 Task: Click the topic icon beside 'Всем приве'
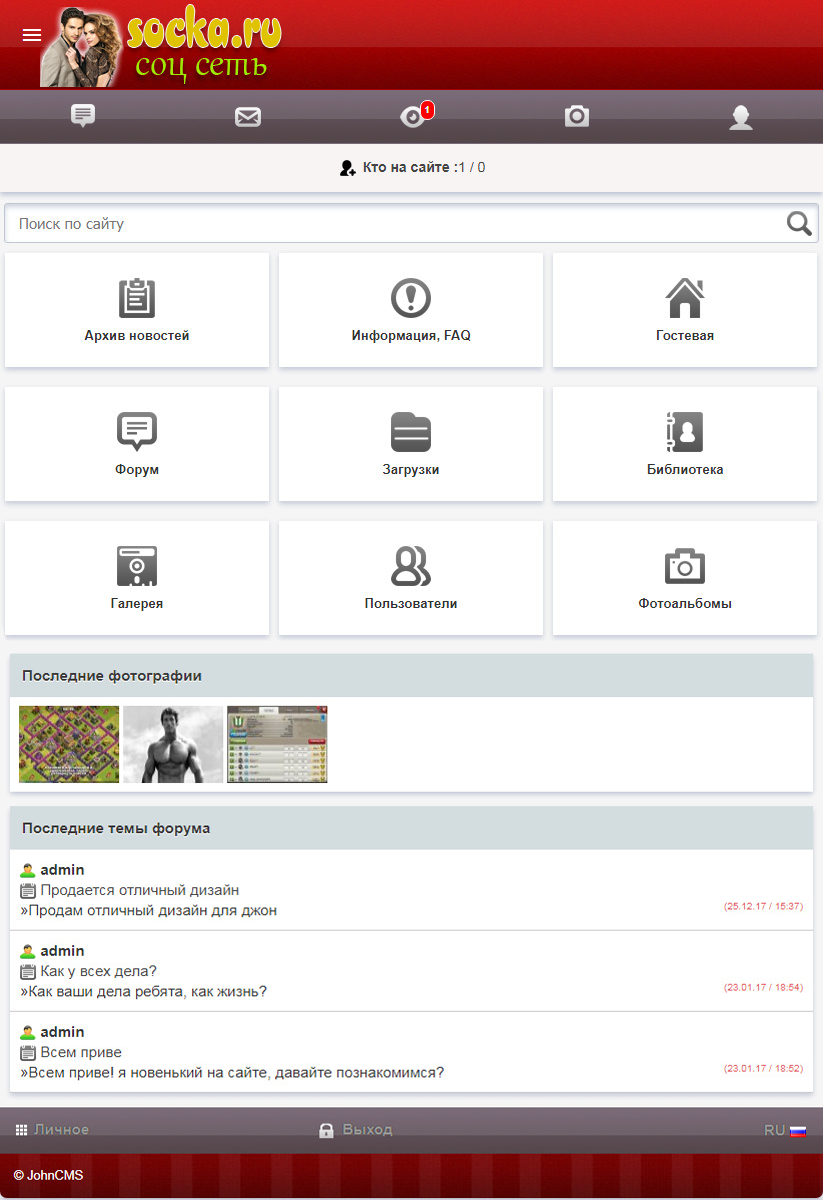(x=28, y=1052)
